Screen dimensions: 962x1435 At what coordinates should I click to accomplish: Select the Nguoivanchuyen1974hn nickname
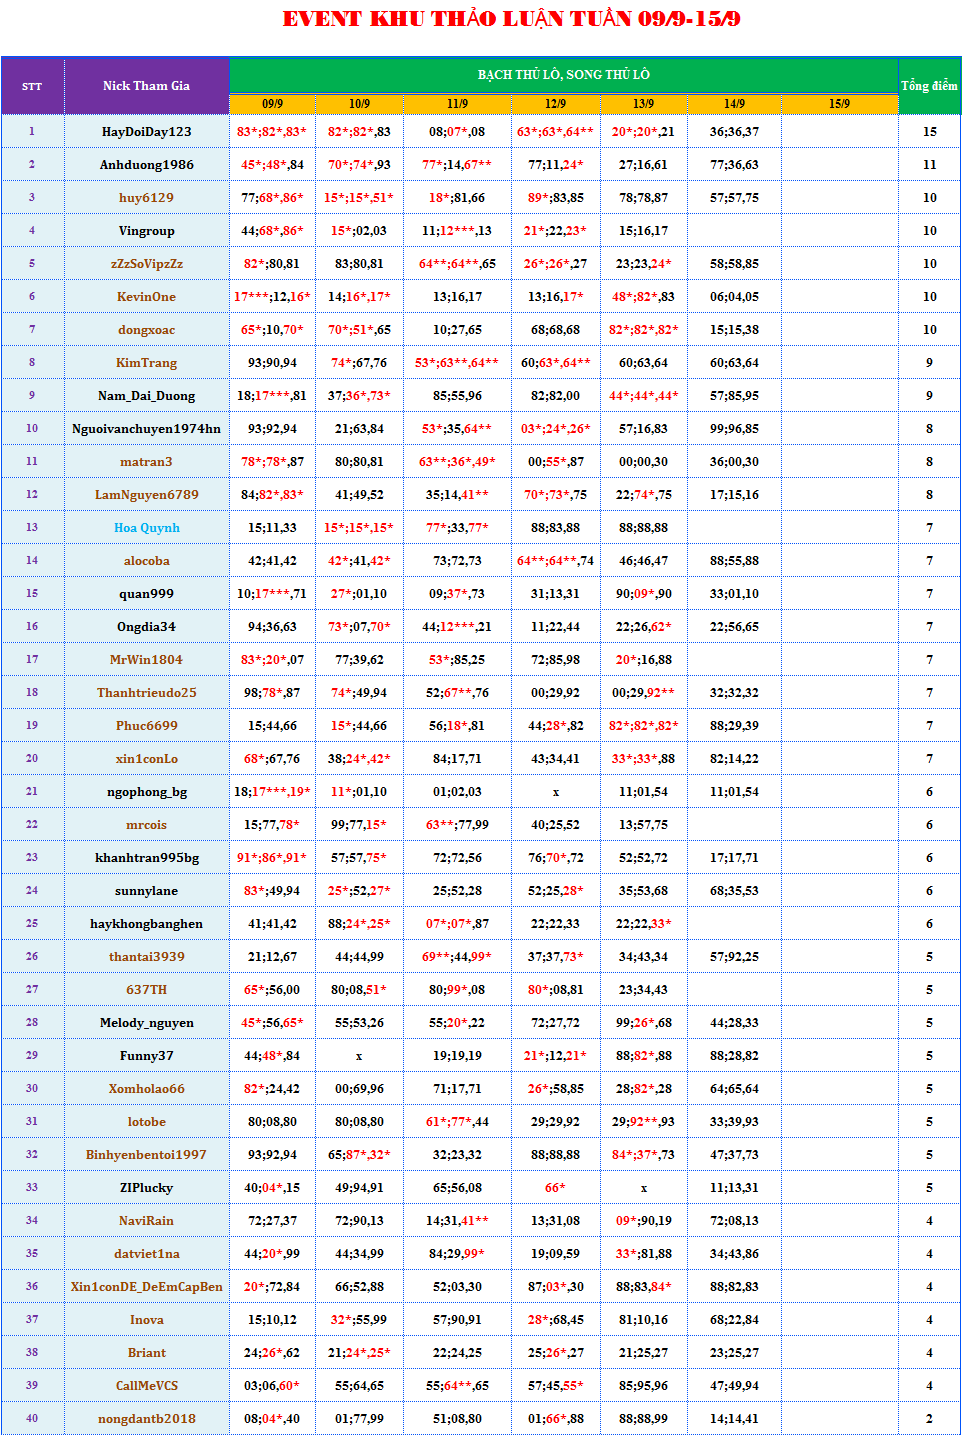click(x=146, y=429)
